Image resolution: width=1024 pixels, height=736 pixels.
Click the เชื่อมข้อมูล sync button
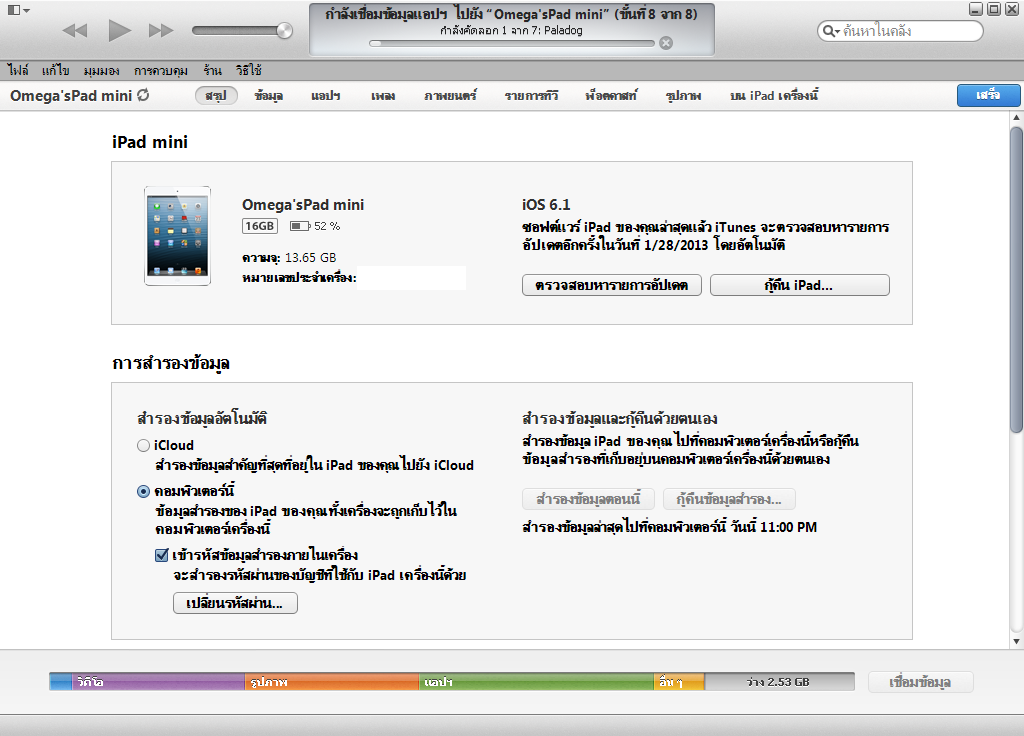[x=920, y=682]
